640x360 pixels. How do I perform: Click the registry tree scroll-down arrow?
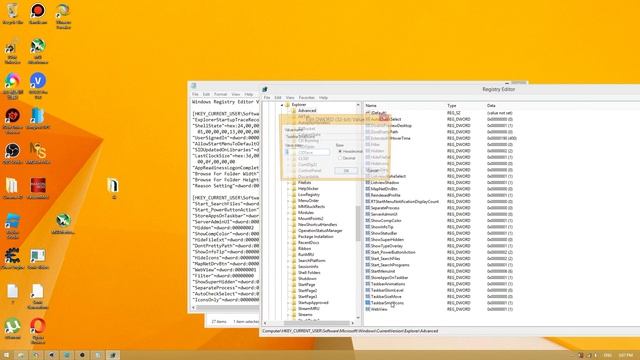coord(358,318)
